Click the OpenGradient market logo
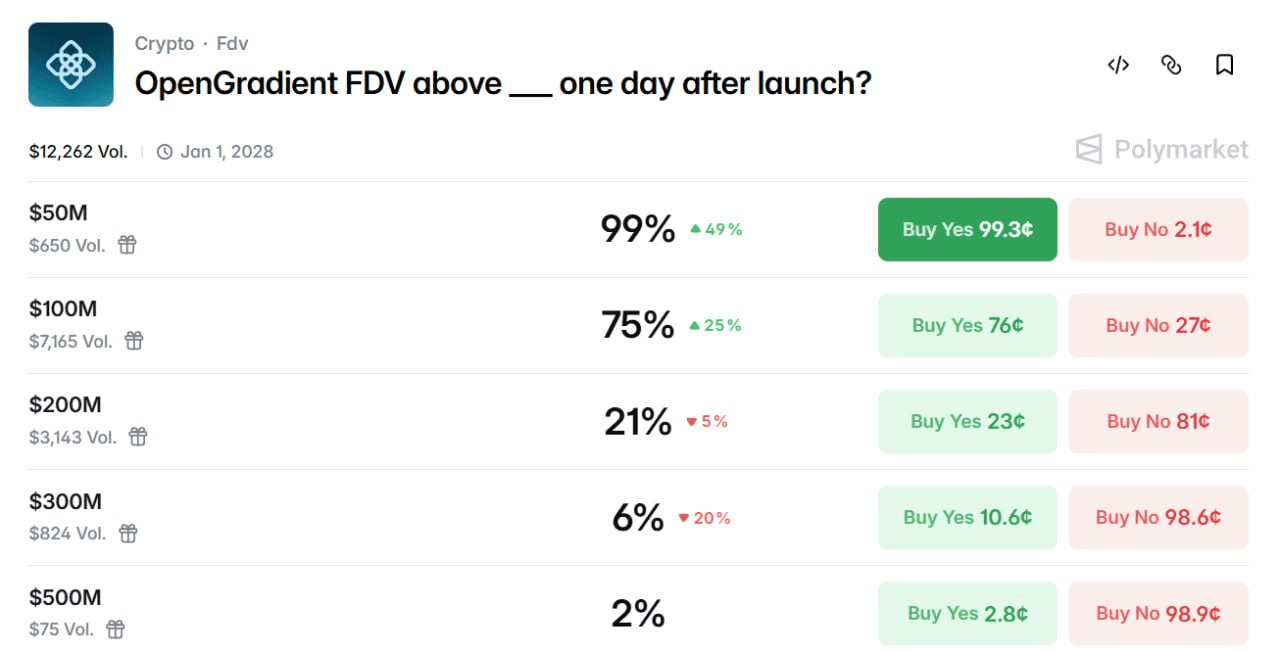Screen dimensions: 1280x652 pos(71,65)
